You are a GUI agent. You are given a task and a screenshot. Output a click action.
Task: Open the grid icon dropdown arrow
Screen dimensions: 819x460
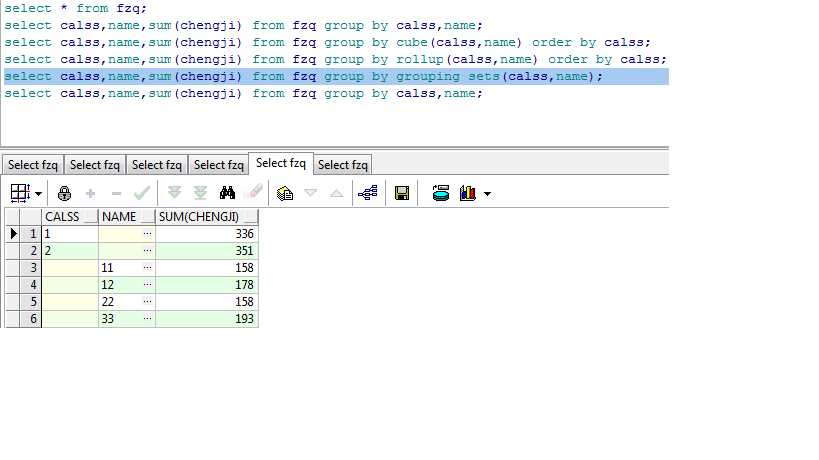click(x=38, y=194)
